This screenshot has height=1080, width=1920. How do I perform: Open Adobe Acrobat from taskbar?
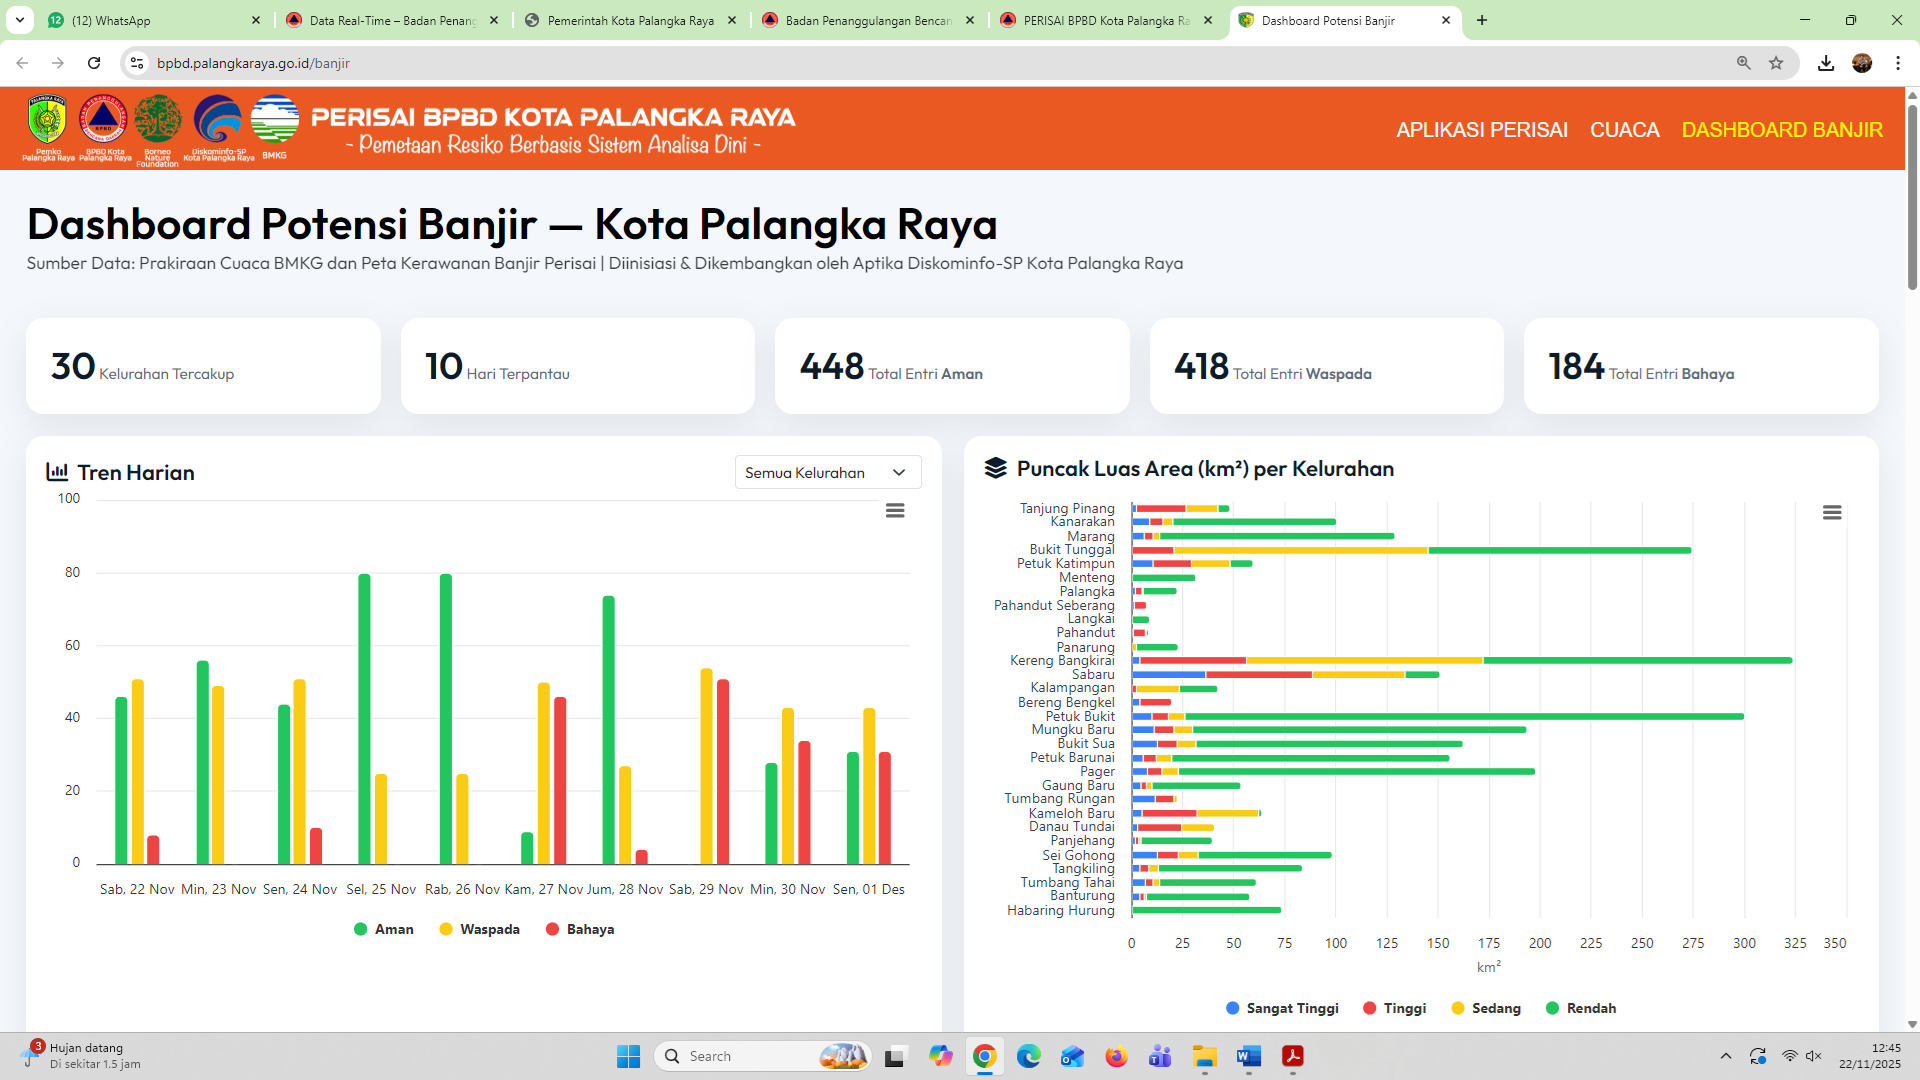1293,1056
